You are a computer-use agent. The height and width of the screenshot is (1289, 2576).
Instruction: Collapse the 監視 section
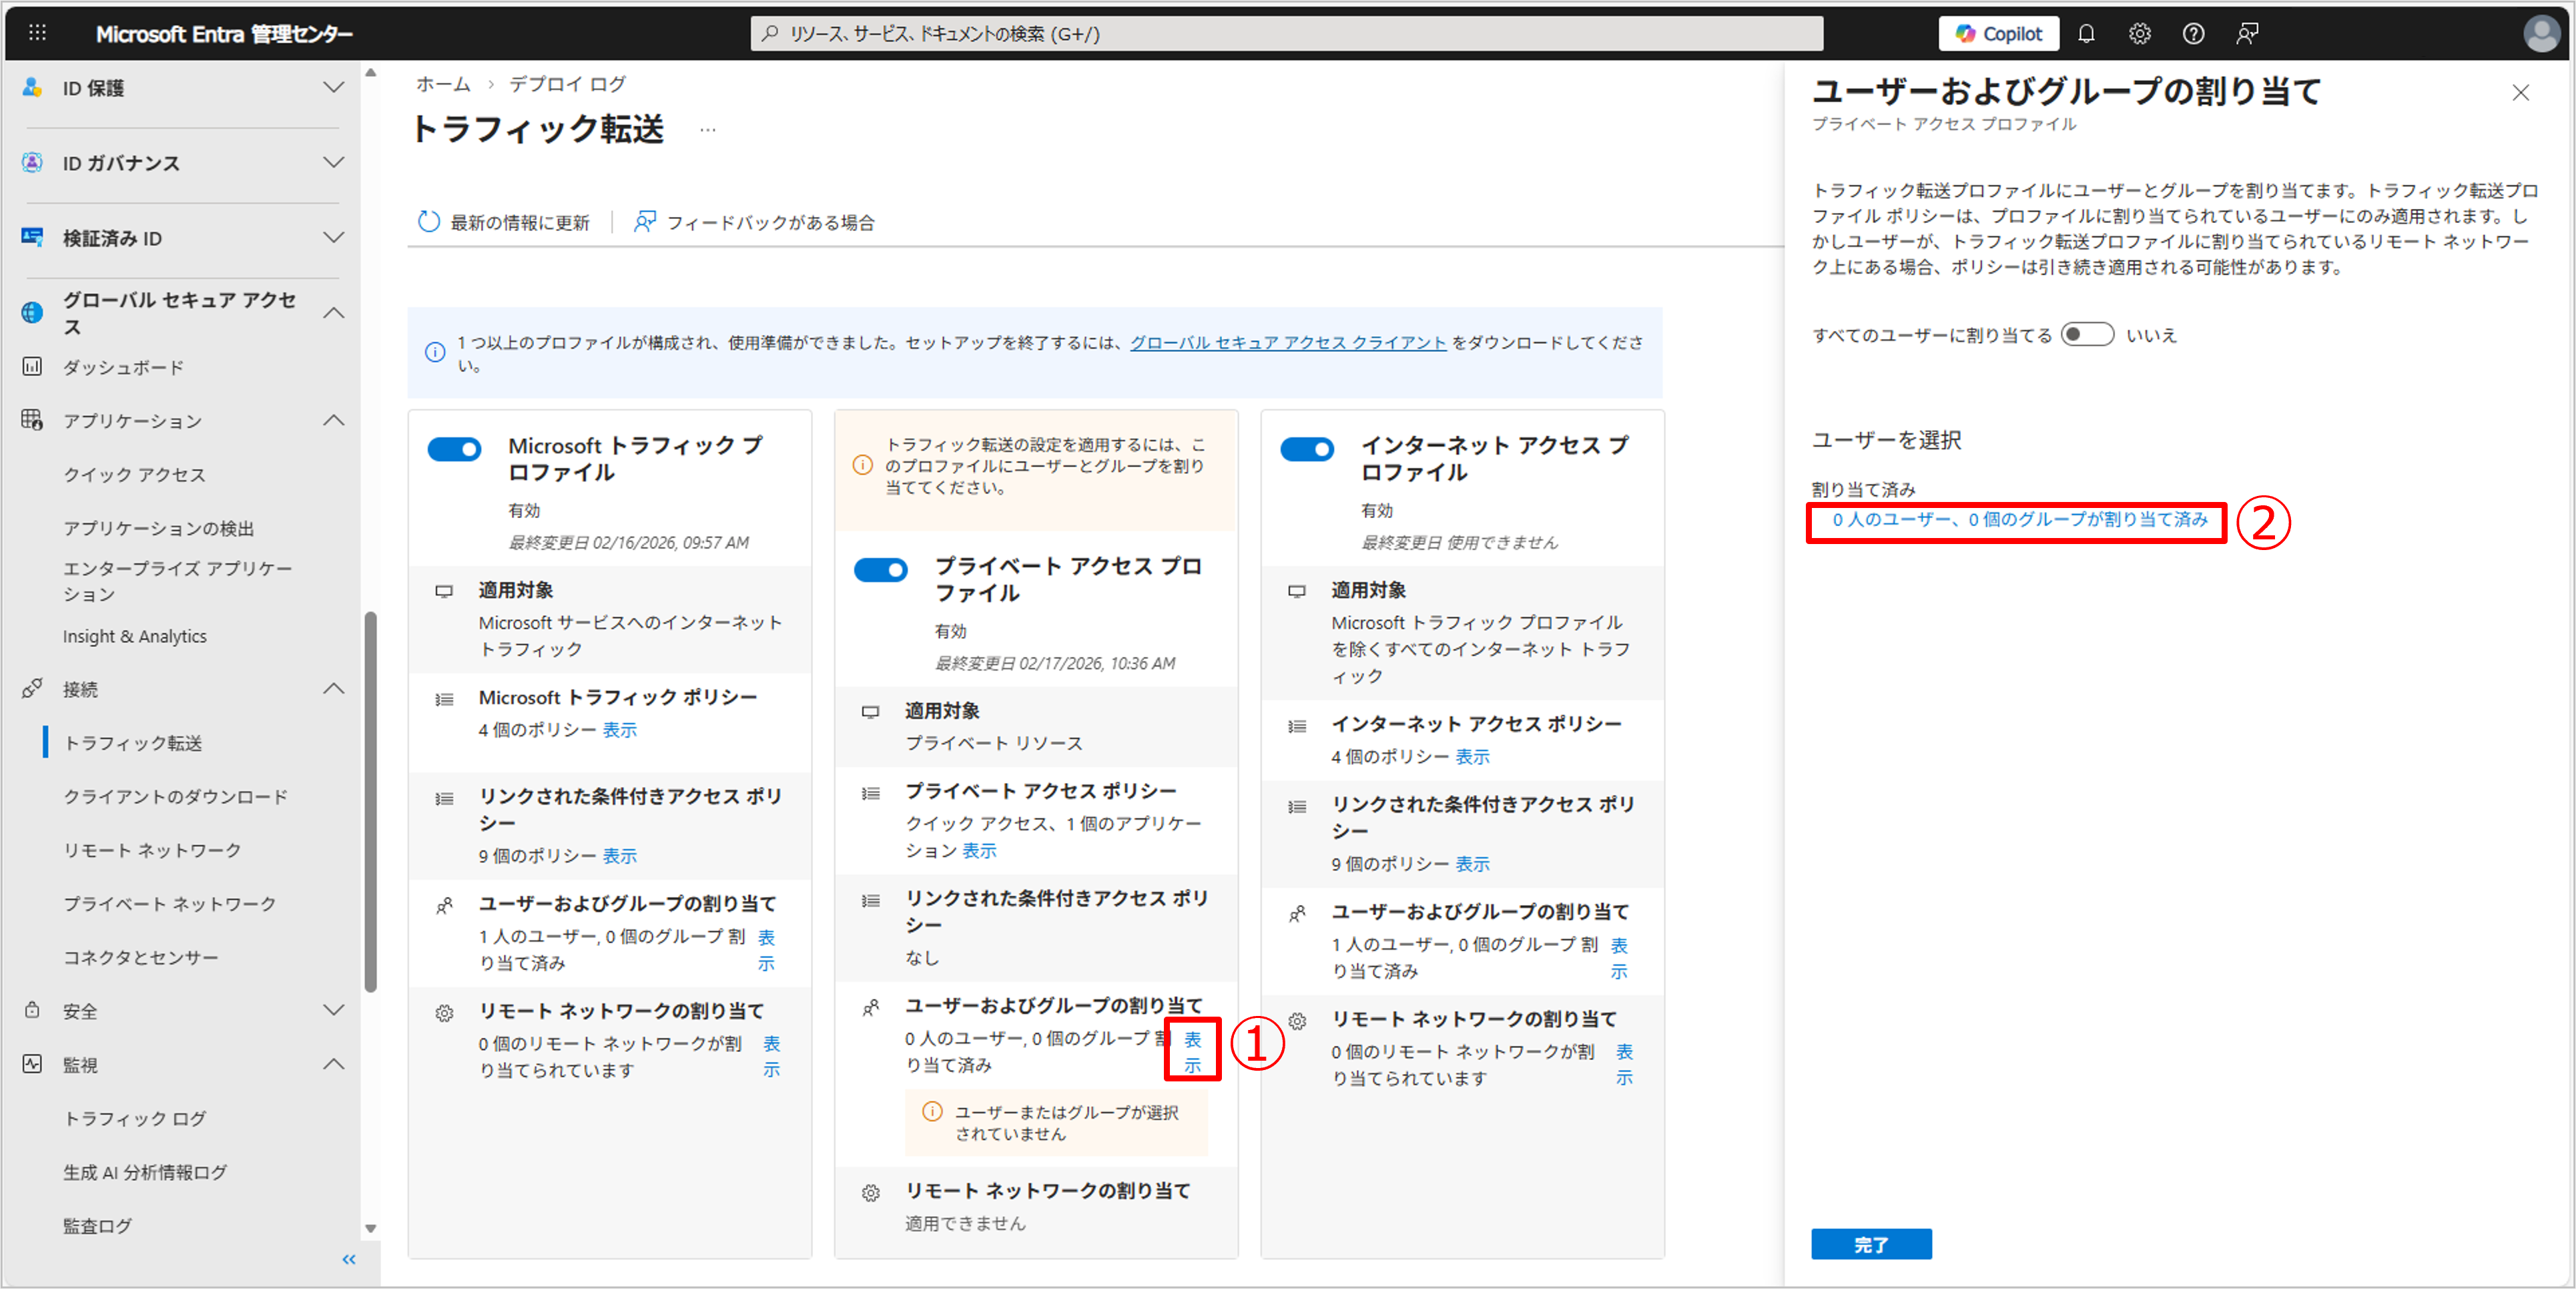coord(333,1064)
